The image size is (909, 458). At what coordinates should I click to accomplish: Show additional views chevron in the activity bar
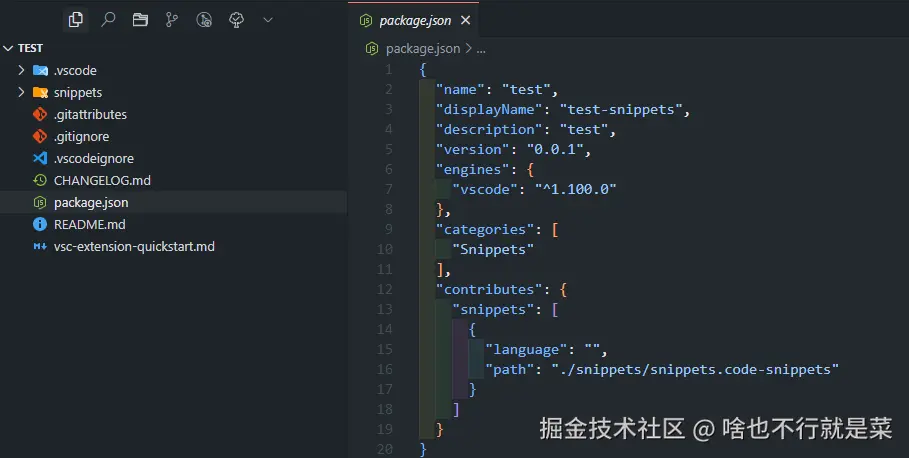pyautogui.click(x=268, y=20)
